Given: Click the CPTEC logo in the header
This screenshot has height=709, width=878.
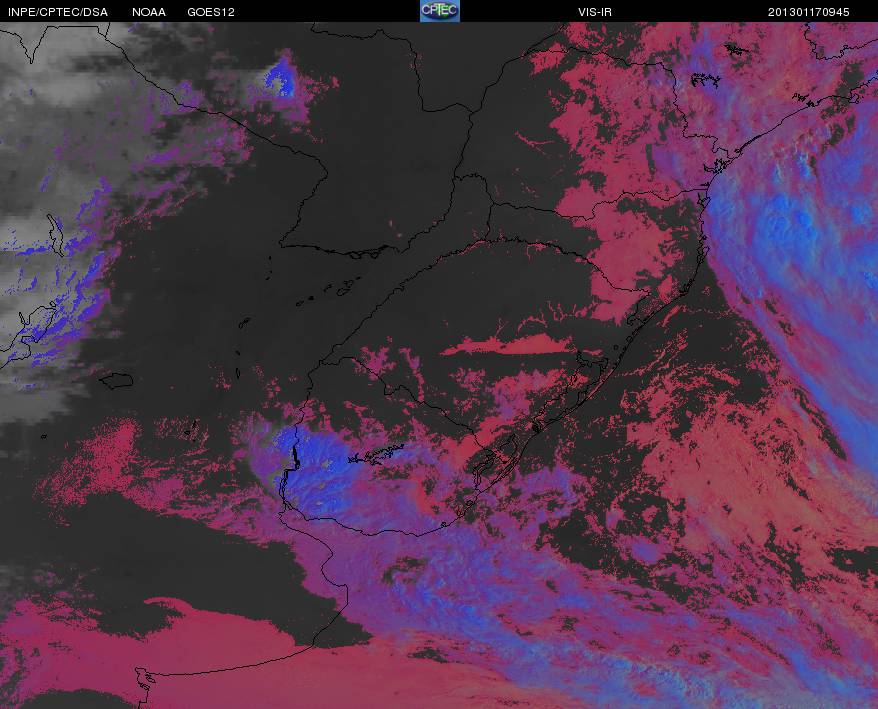Looking at the screenshot, I should pyautogui.click(x=440, y=11).
